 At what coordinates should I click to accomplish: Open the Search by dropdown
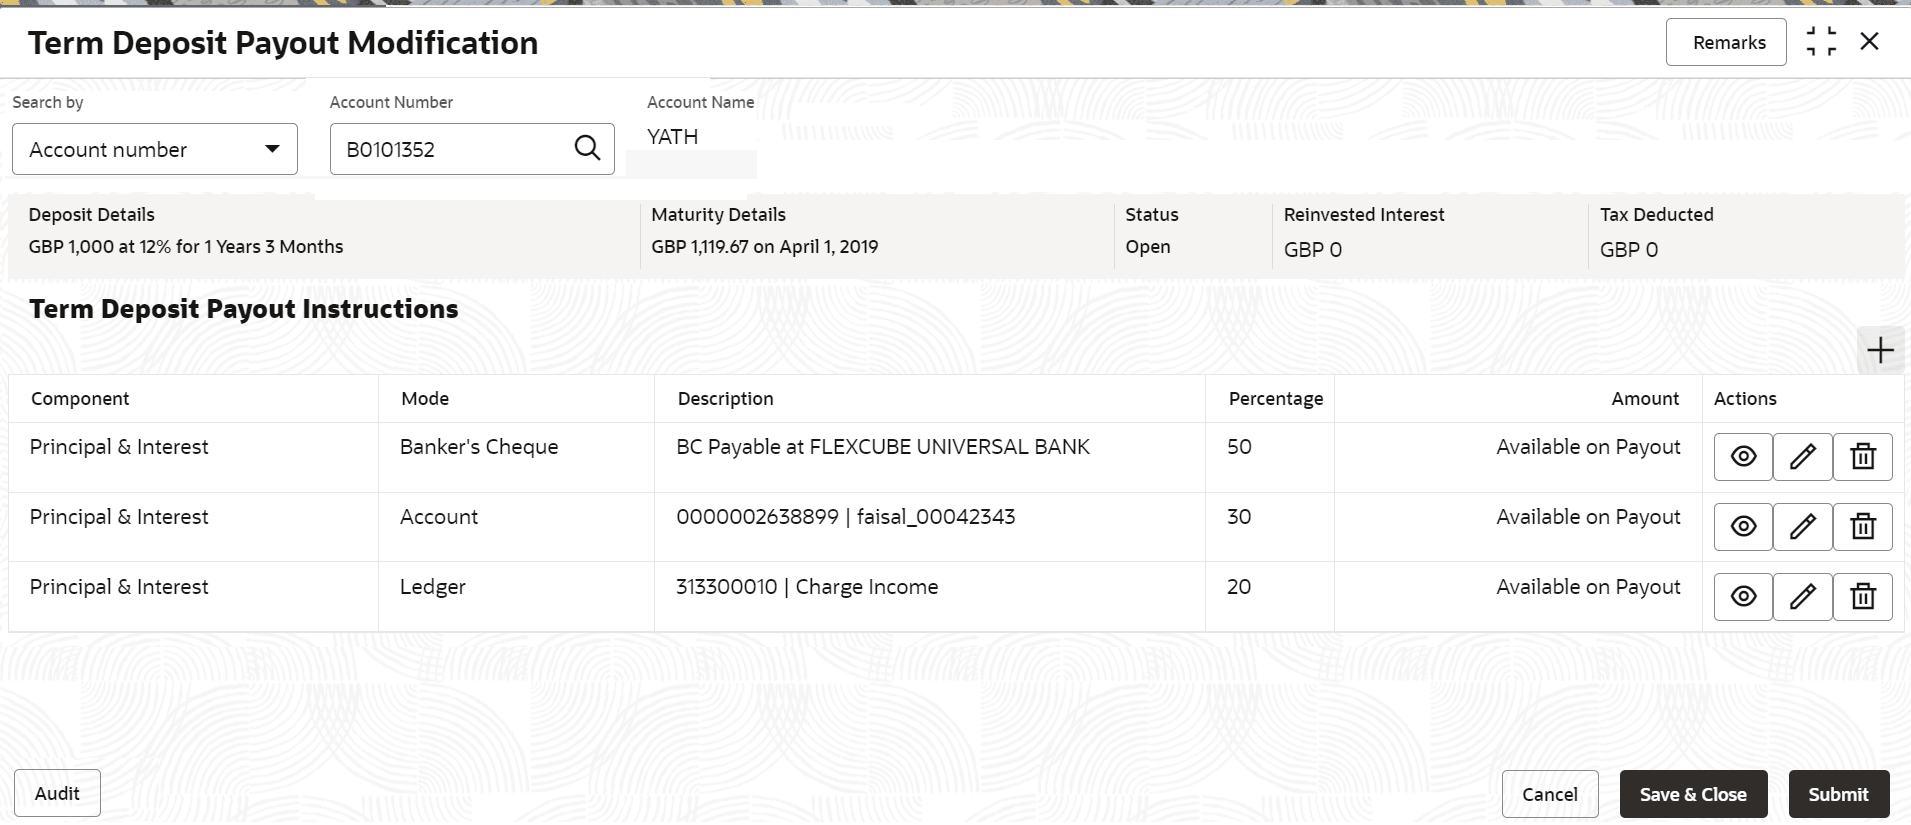(x=155, y=149)
